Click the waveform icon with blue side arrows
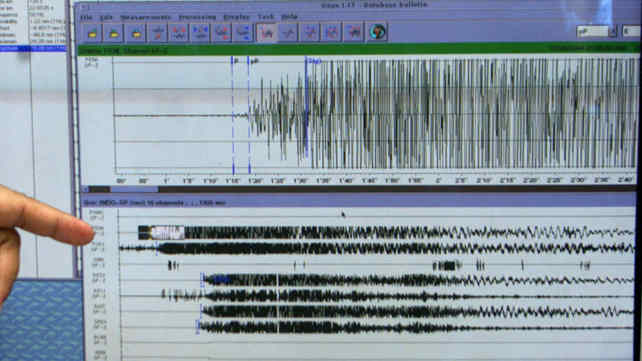This screenshot has width=642, height=361. [243, 33]
